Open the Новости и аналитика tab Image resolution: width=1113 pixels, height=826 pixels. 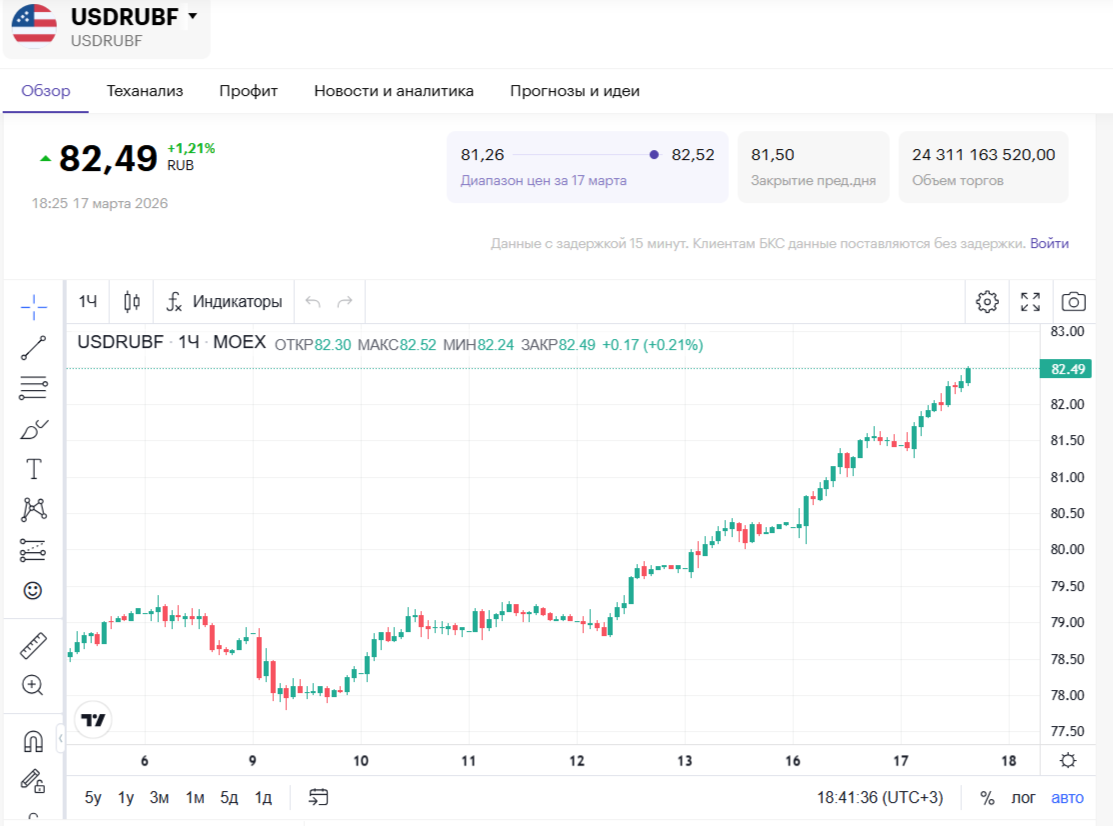click(393, 91)
